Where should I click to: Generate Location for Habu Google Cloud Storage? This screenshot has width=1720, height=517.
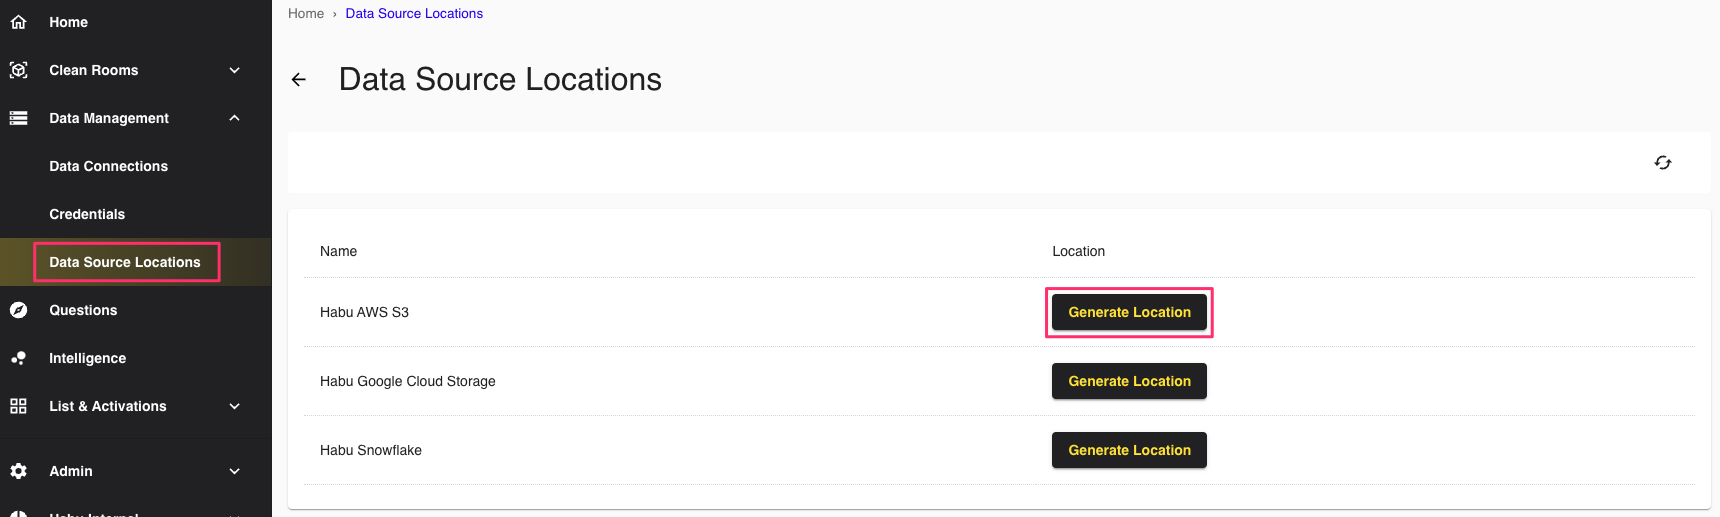point(1129,381)
